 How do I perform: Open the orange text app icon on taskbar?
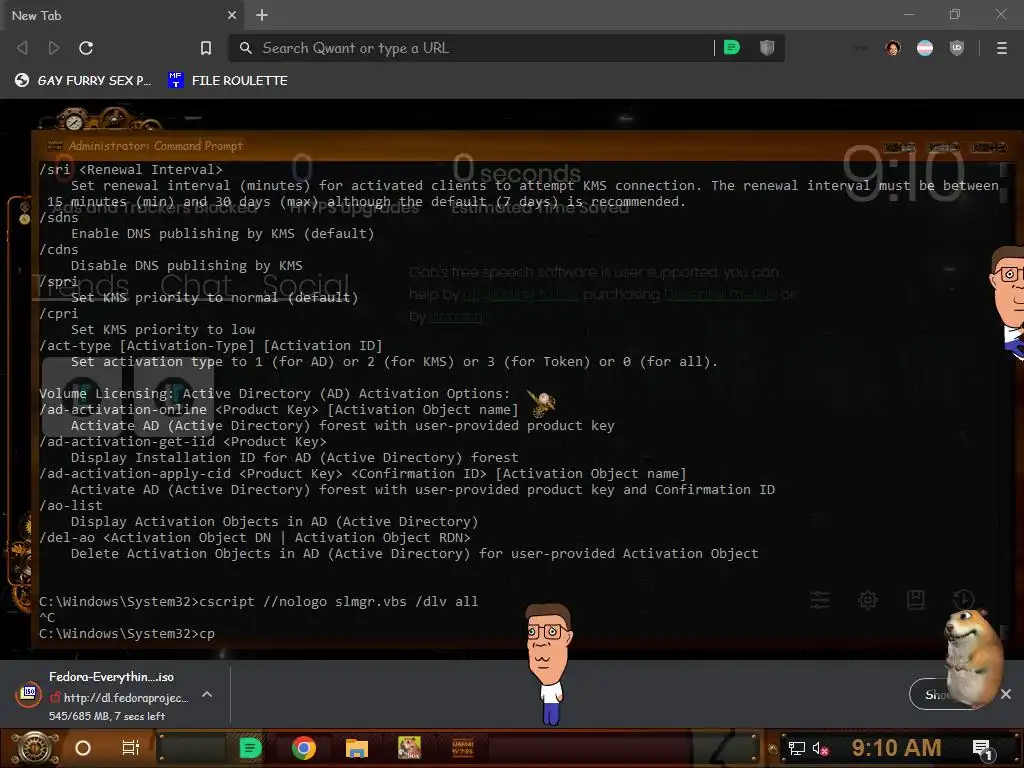coord(462,748)
